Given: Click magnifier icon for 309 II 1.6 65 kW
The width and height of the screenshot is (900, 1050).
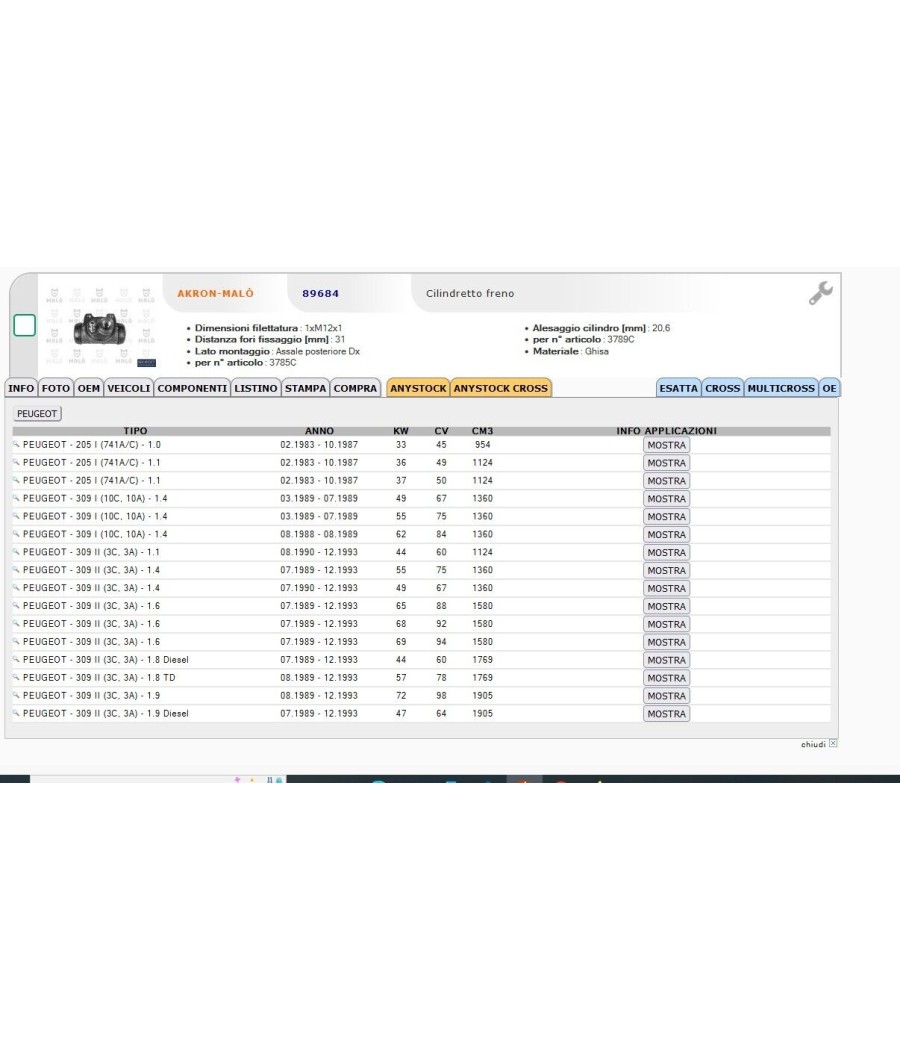Looking at the screenshot, I should tap(16, 605).
